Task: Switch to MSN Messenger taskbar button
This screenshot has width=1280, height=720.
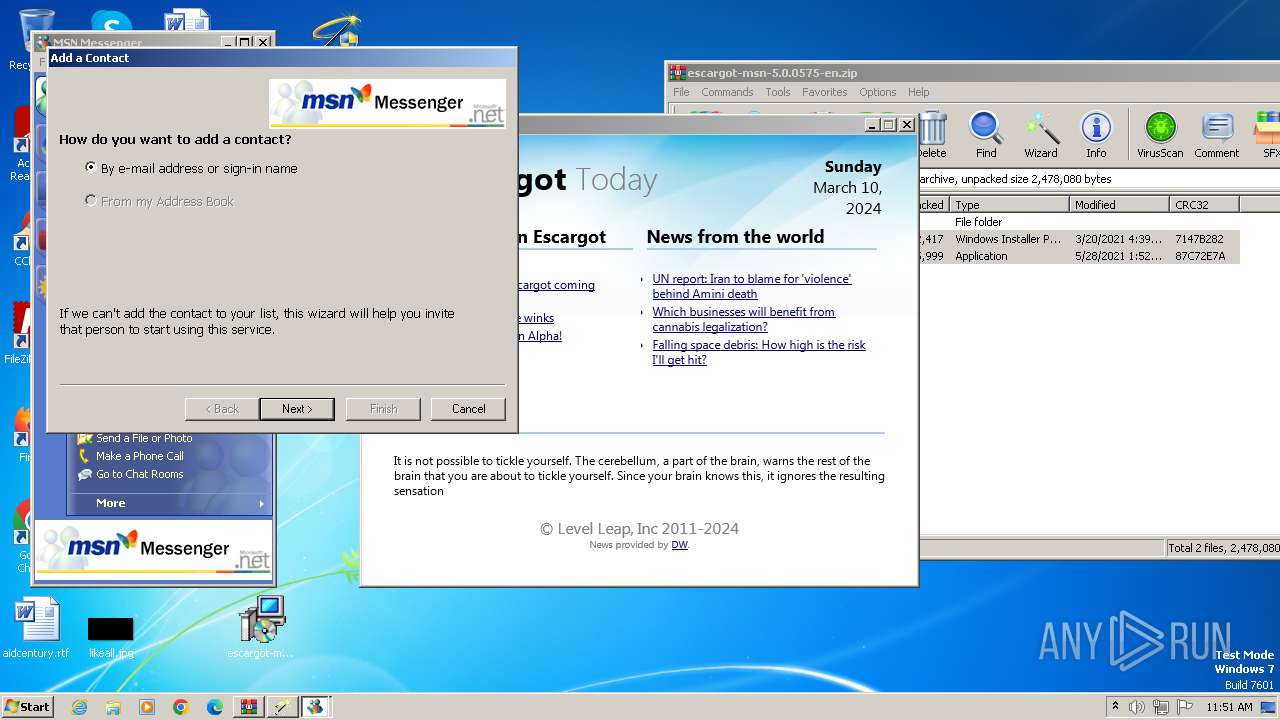Action: [315, 707]
